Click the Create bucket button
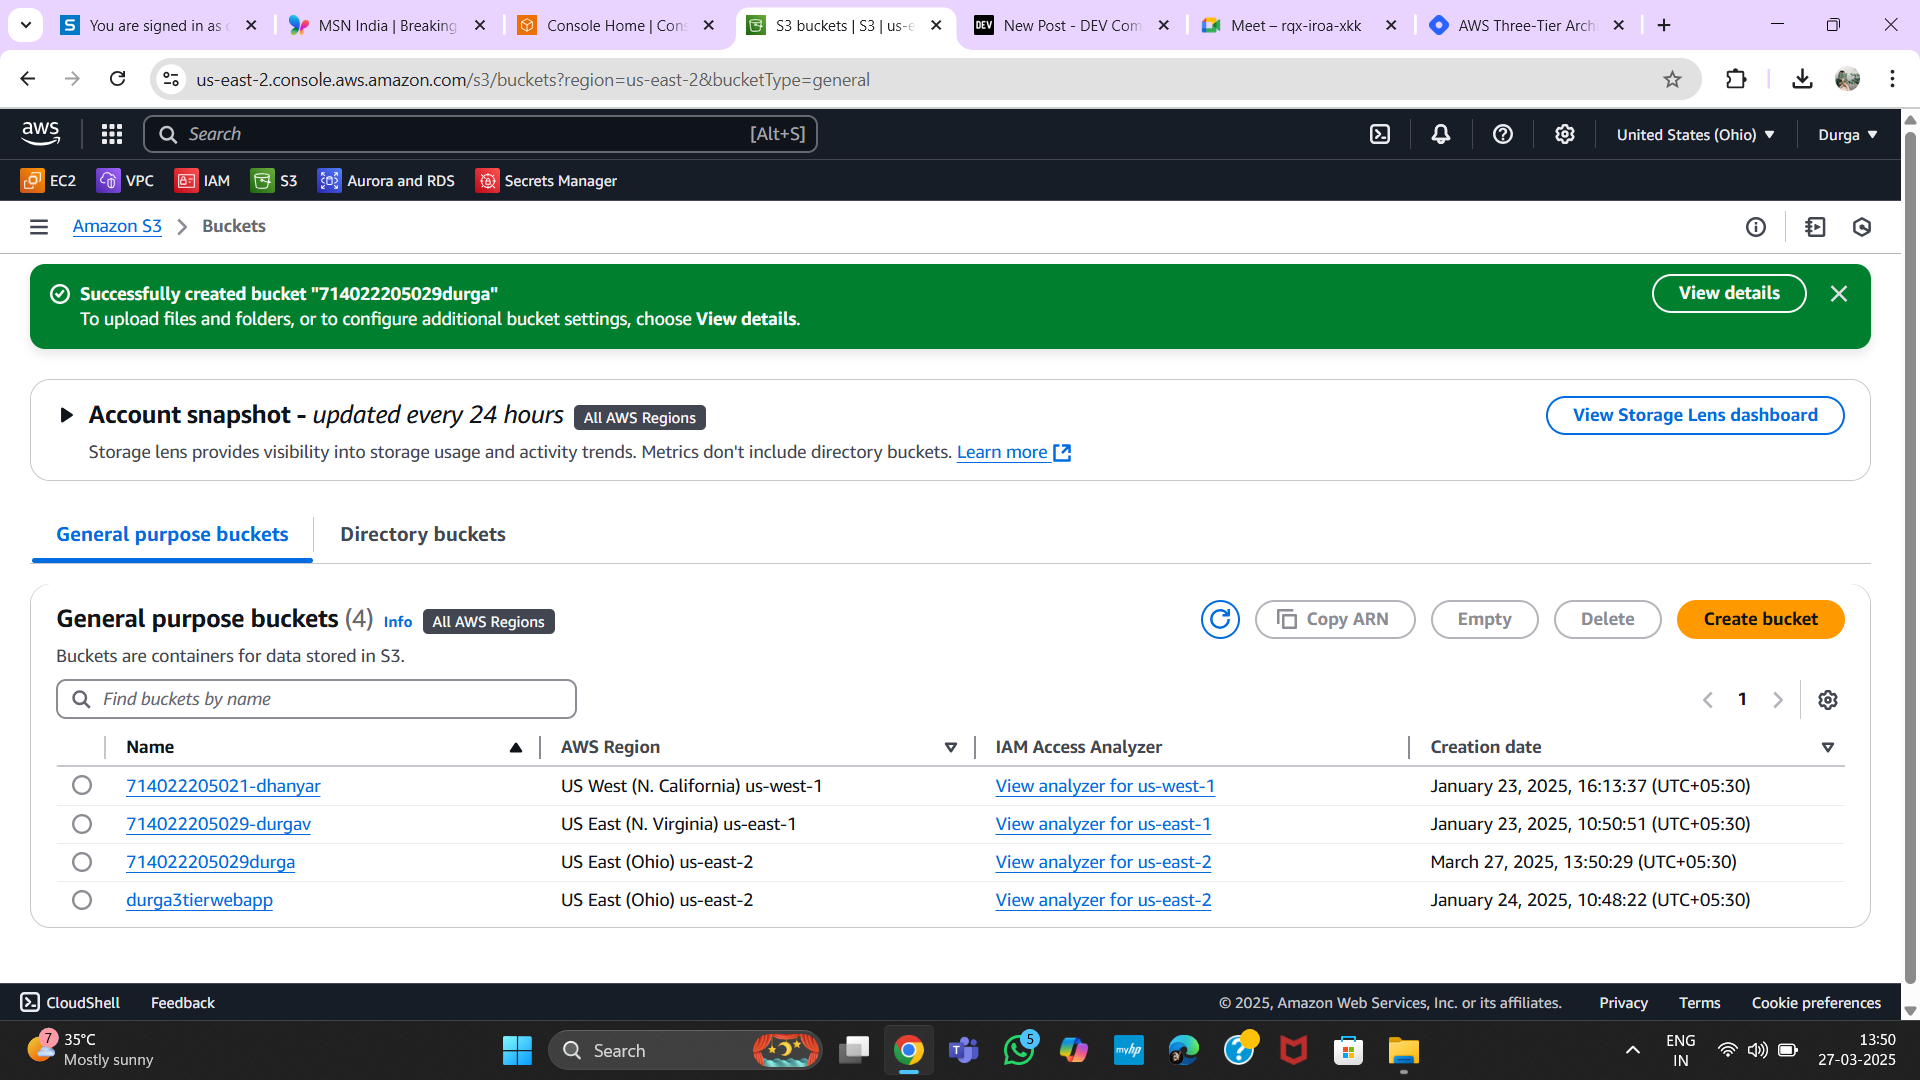 (1760, 619)
